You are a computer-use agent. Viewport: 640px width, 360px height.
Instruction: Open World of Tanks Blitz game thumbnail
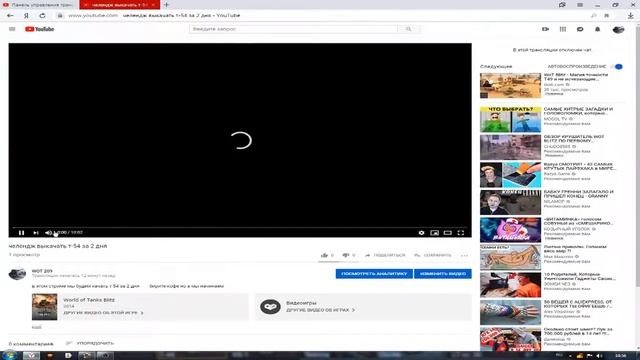[44, 307]
